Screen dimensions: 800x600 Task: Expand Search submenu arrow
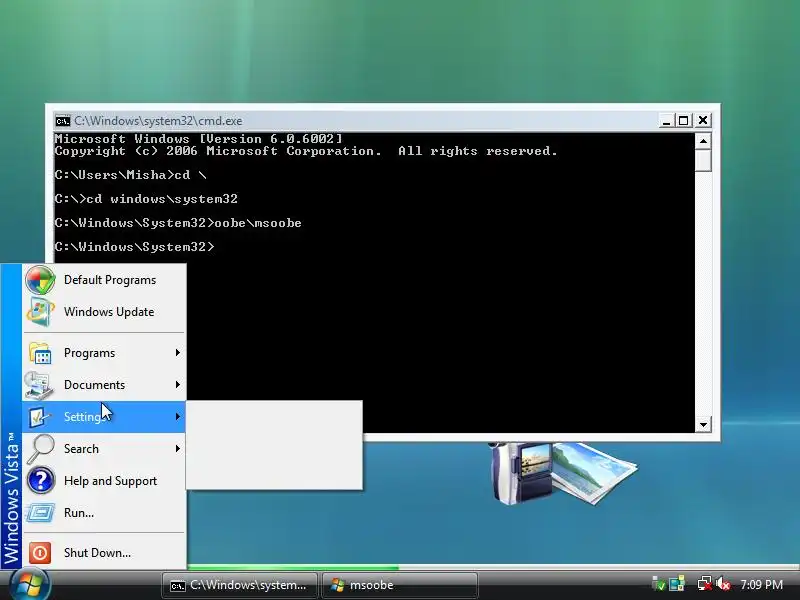(x=178, y=448)
